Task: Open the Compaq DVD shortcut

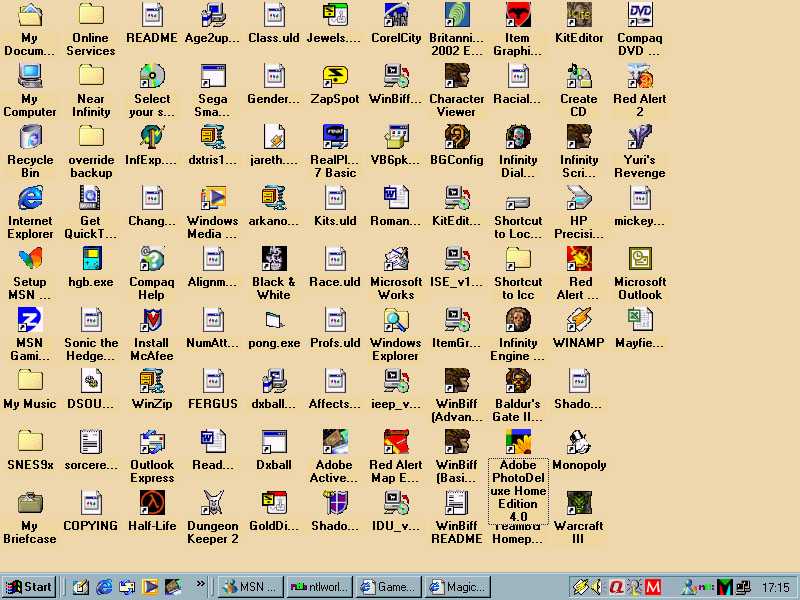Action: tap(640, 15)
